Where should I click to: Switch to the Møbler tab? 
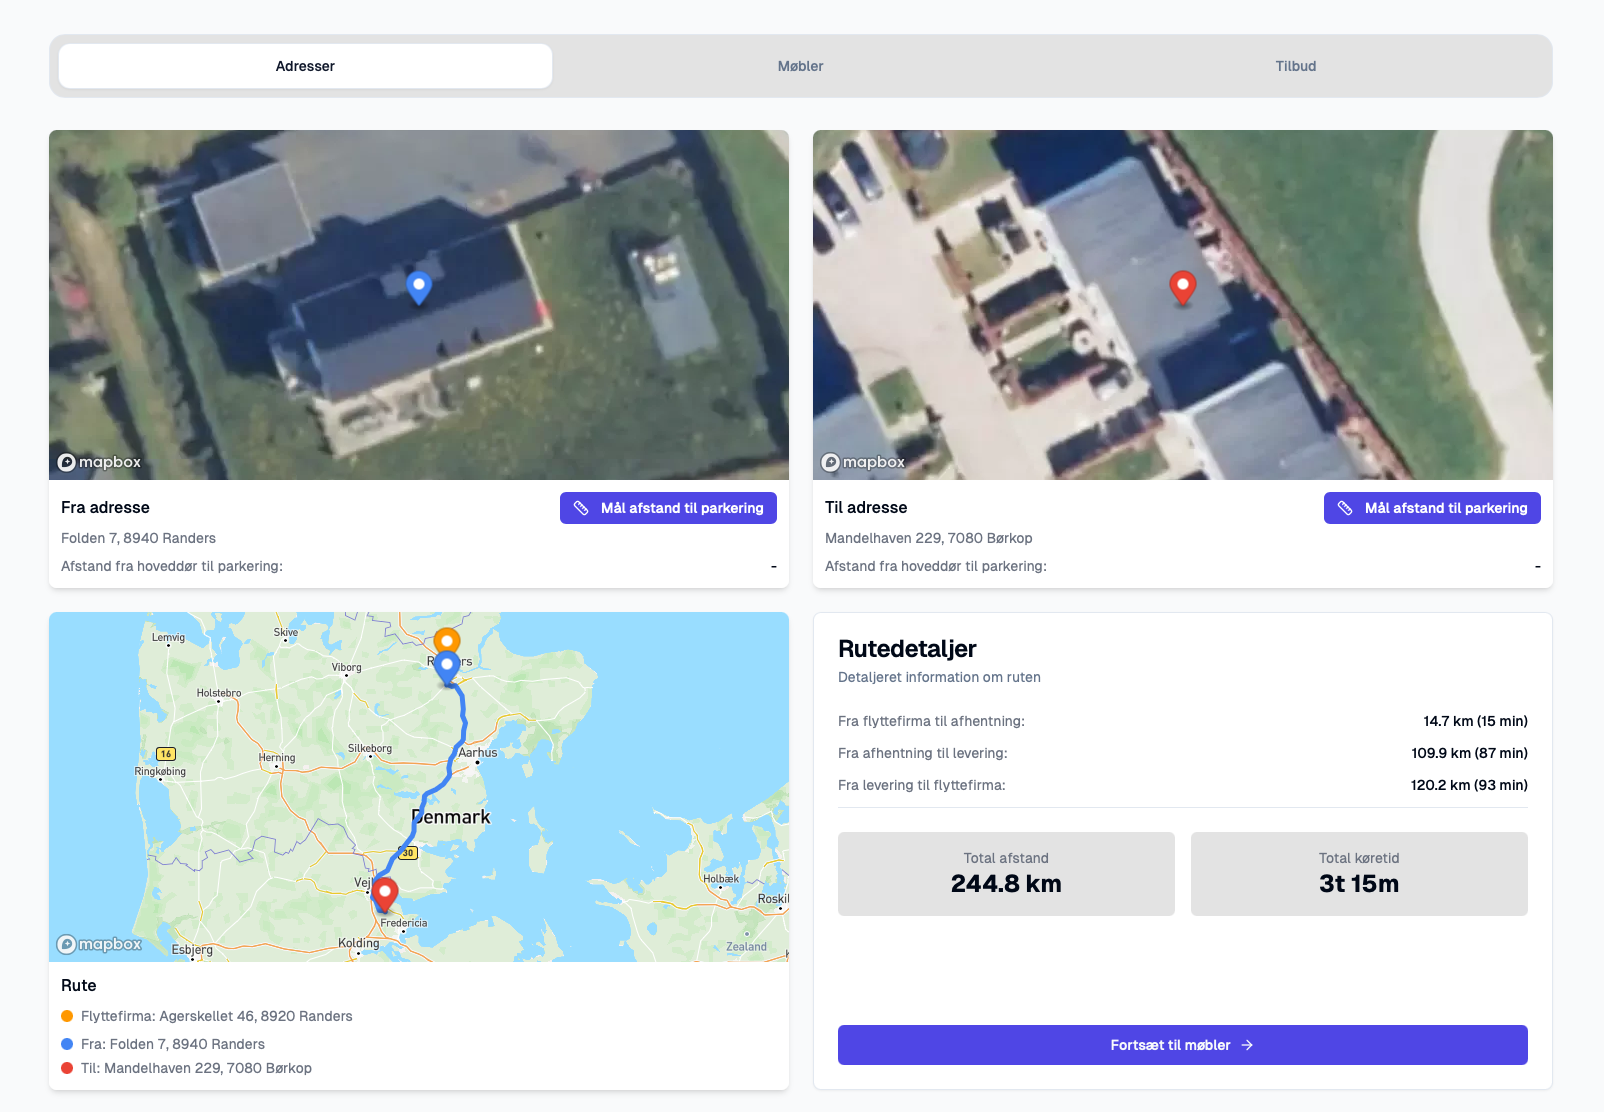coord(800,66)
